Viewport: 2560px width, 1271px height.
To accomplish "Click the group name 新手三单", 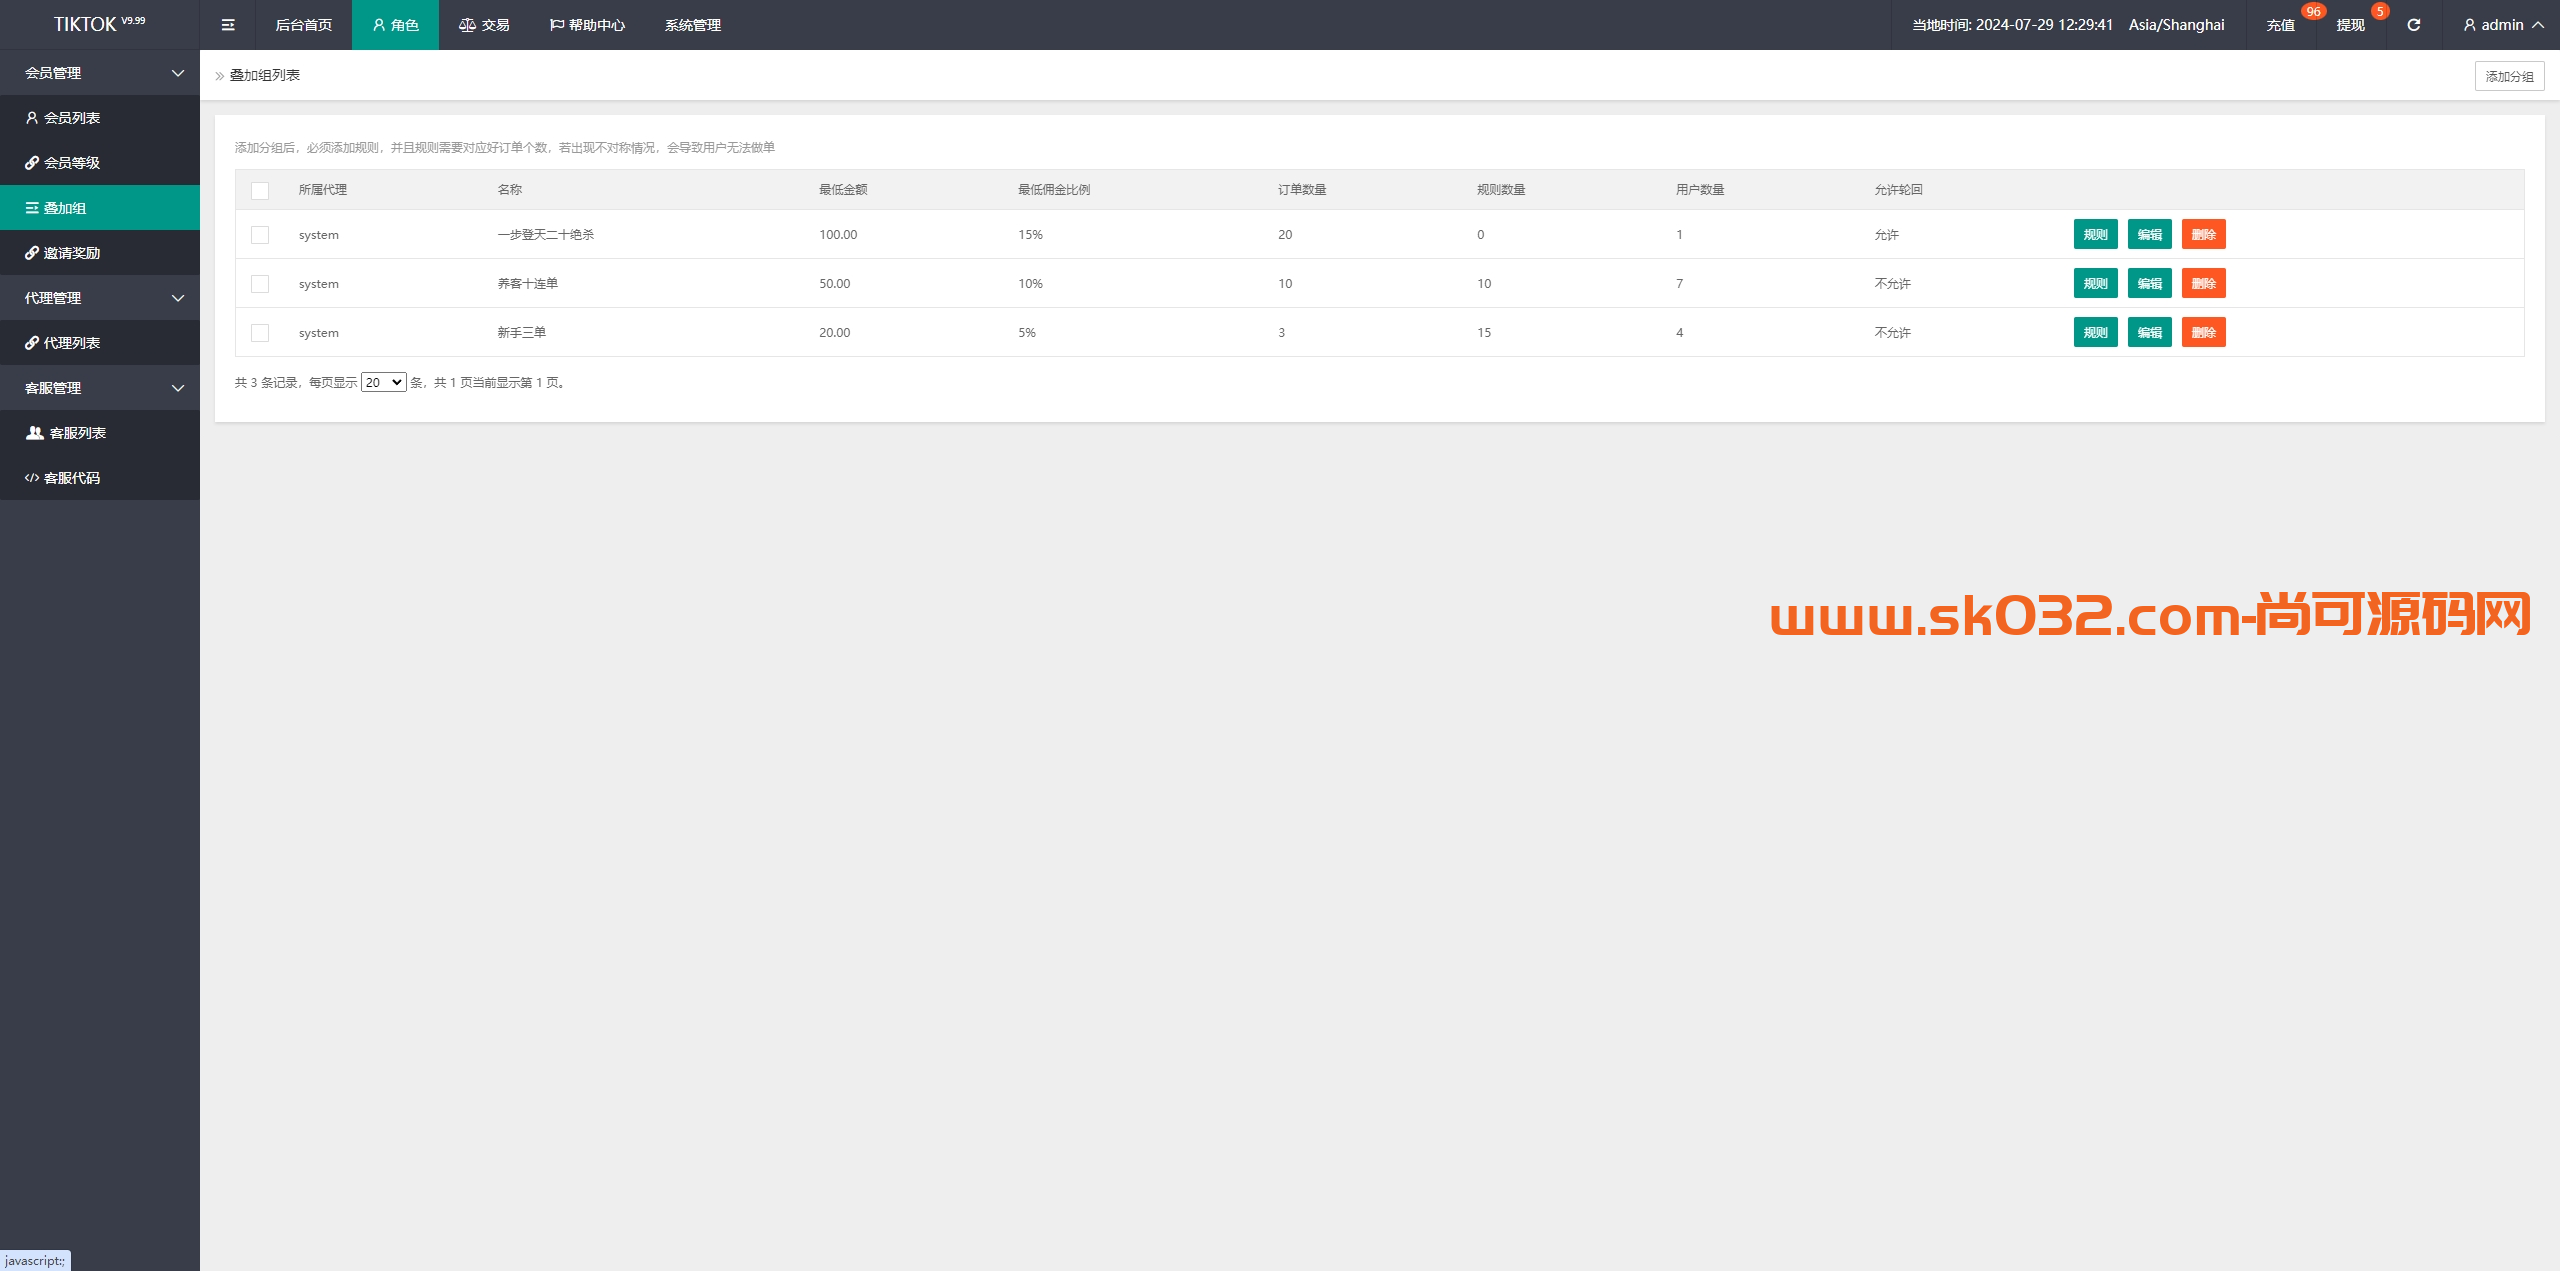I will click(522, 333).
